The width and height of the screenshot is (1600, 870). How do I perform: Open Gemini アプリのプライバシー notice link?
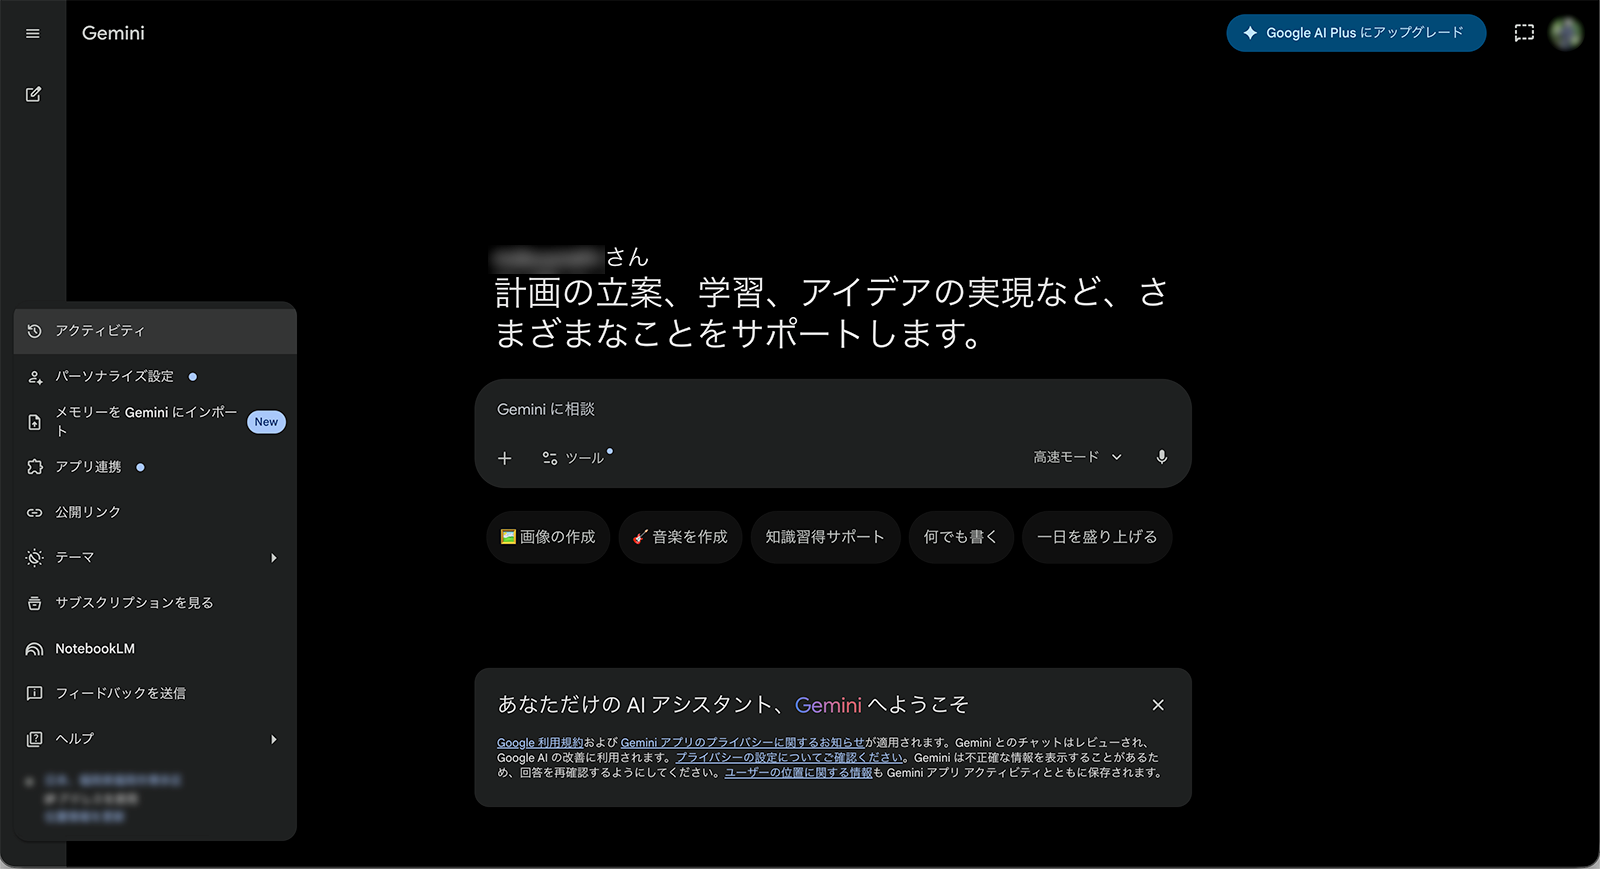(742, 743)
